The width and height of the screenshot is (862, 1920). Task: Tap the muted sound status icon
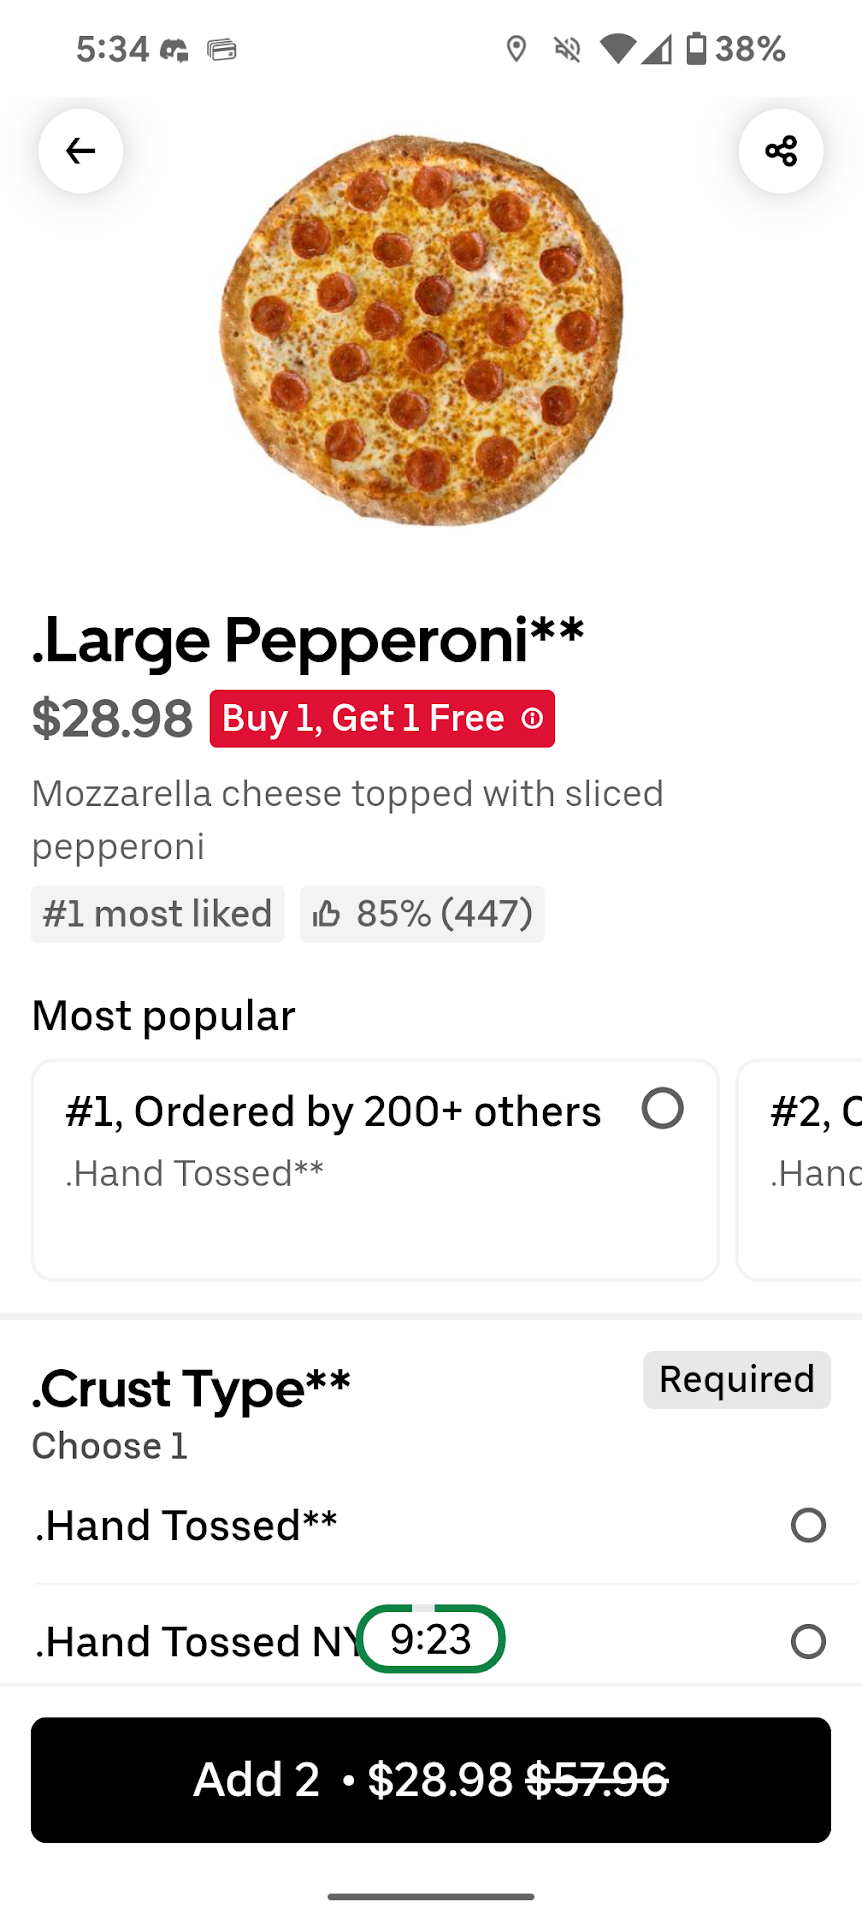pyautogui.click(x=567, y=48)
